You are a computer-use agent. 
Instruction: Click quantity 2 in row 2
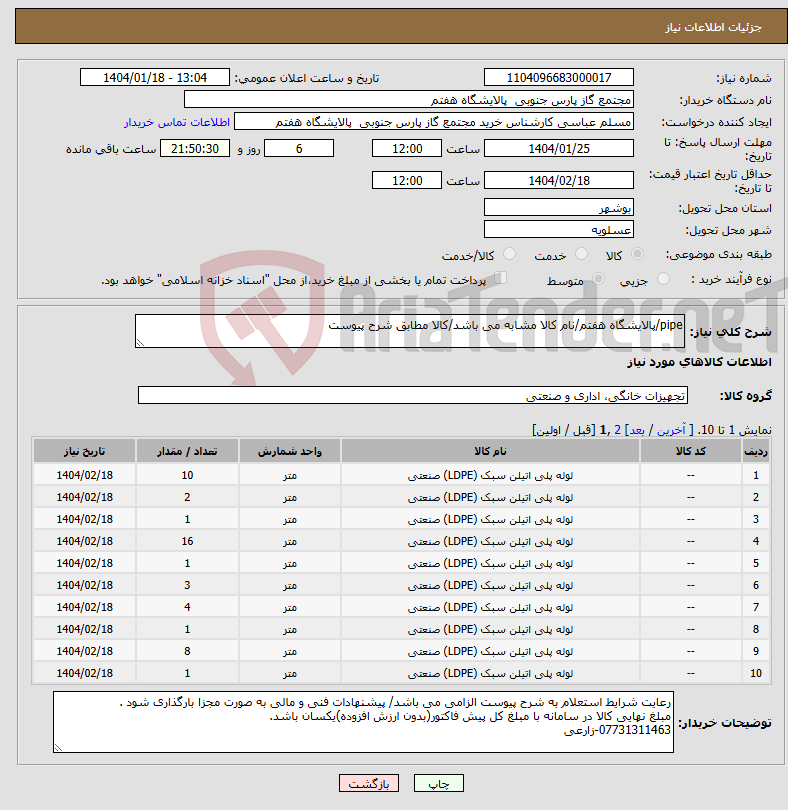point(187,497)
